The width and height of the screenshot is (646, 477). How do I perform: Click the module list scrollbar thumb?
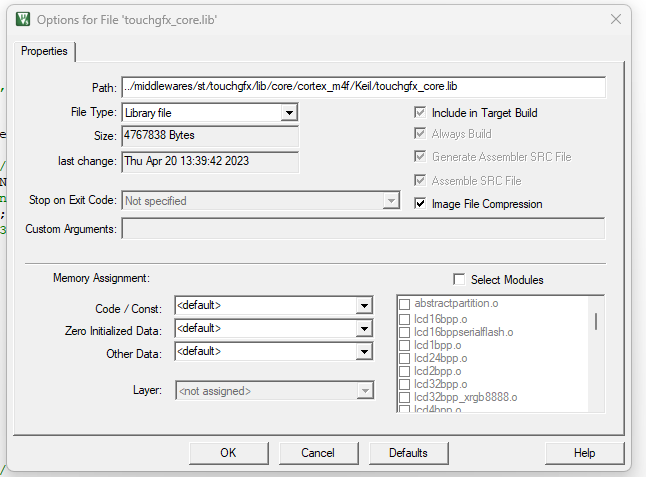click(x=596, y=321)
